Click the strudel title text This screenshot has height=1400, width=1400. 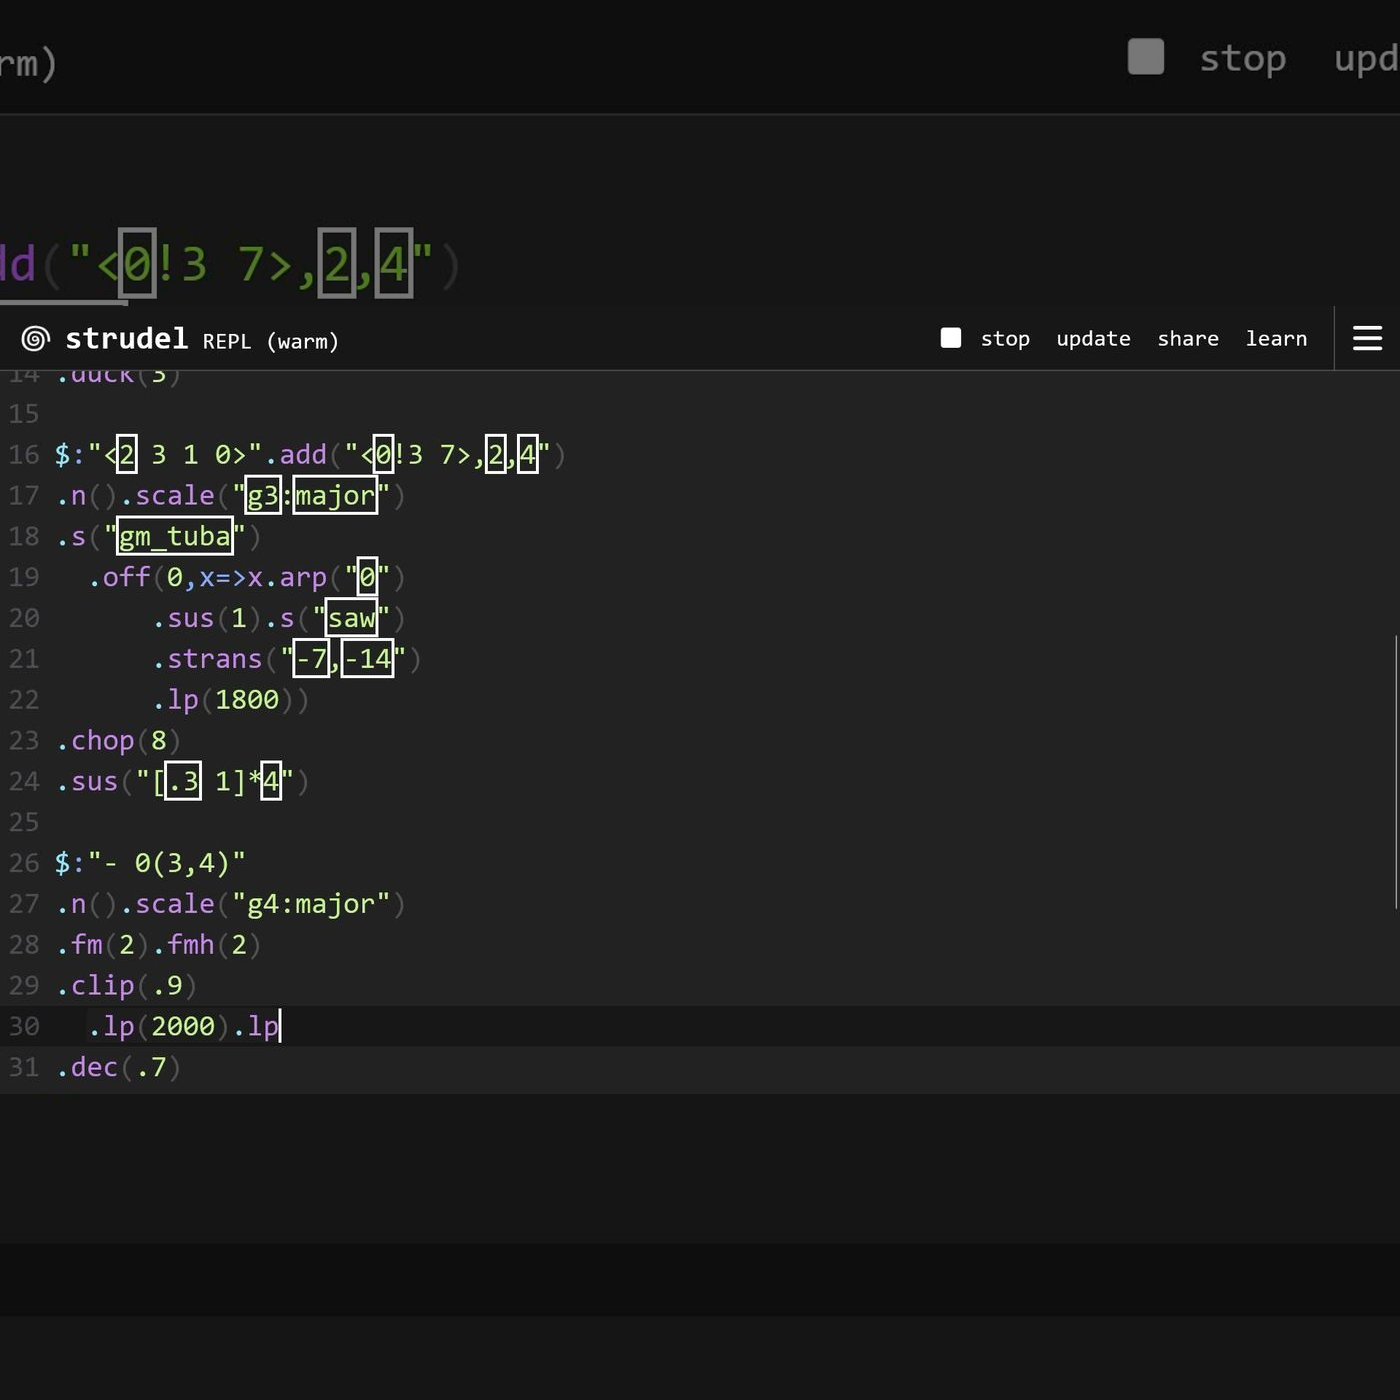(x=126, y=339)
